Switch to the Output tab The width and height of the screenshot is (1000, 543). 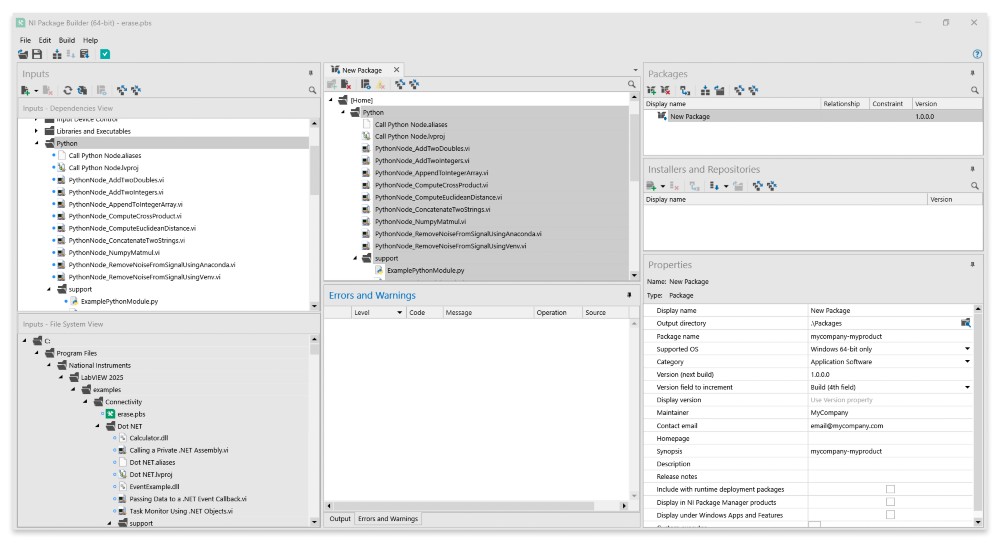coord(340,519)
